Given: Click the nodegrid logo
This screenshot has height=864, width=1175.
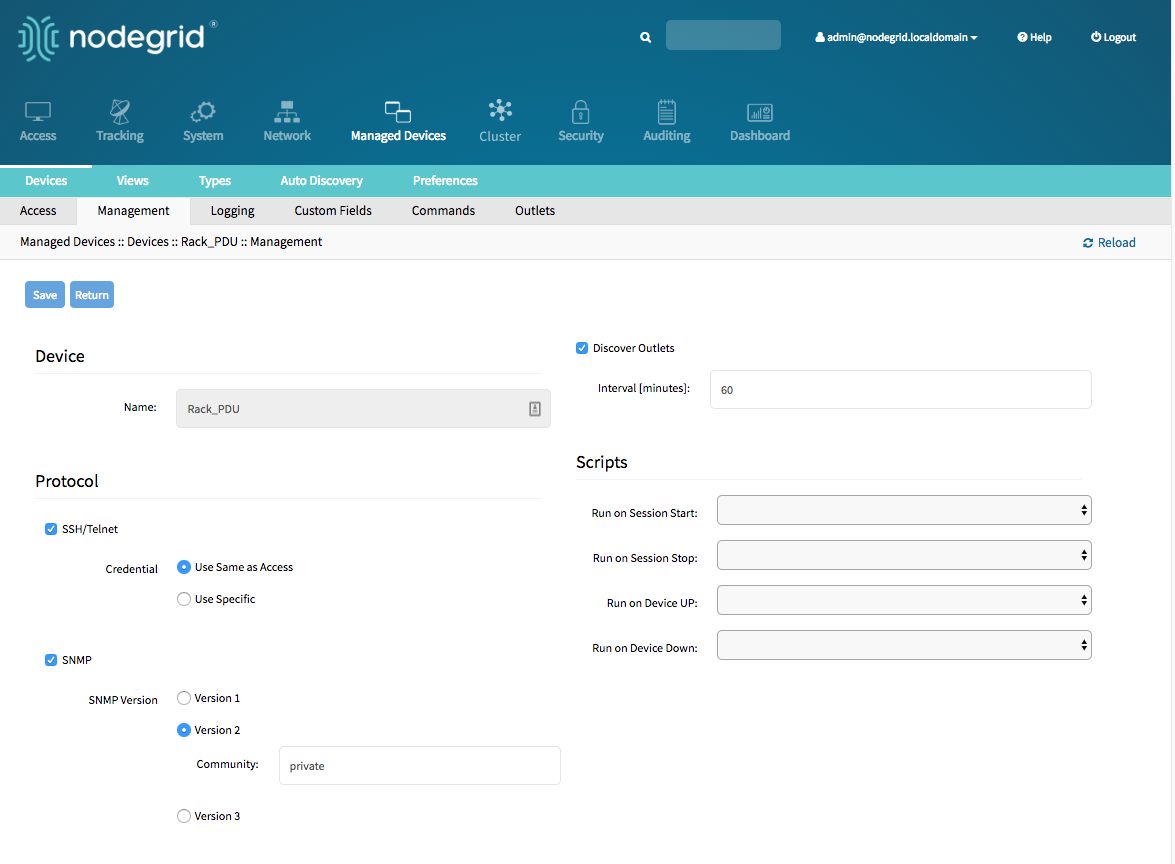Looking at the screenshot, I should point(118,38).
